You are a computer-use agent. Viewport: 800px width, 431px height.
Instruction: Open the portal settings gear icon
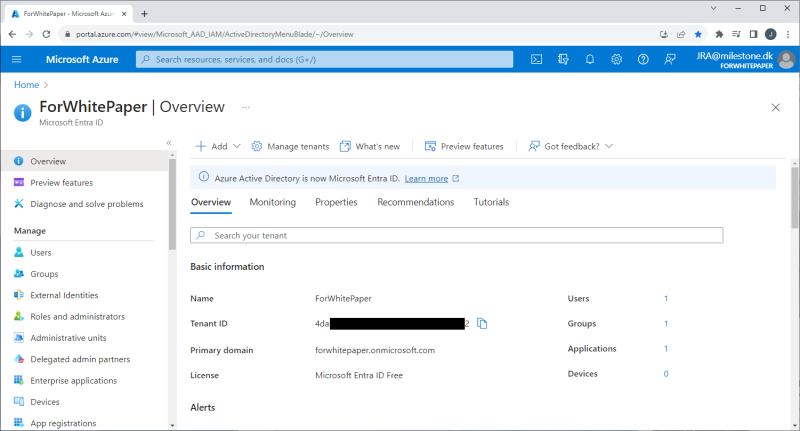617,59
